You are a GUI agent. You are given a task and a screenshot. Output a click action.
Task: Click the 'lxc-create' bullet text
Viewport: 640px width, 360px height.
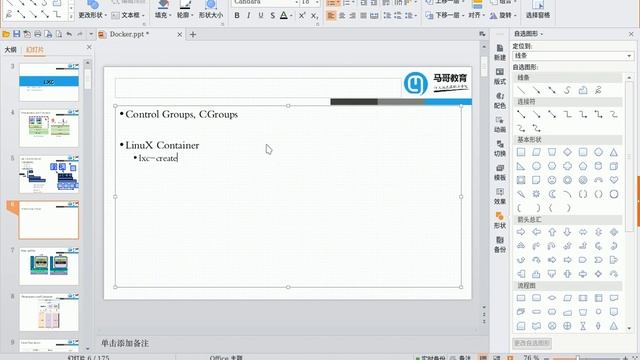coord(158,158)
